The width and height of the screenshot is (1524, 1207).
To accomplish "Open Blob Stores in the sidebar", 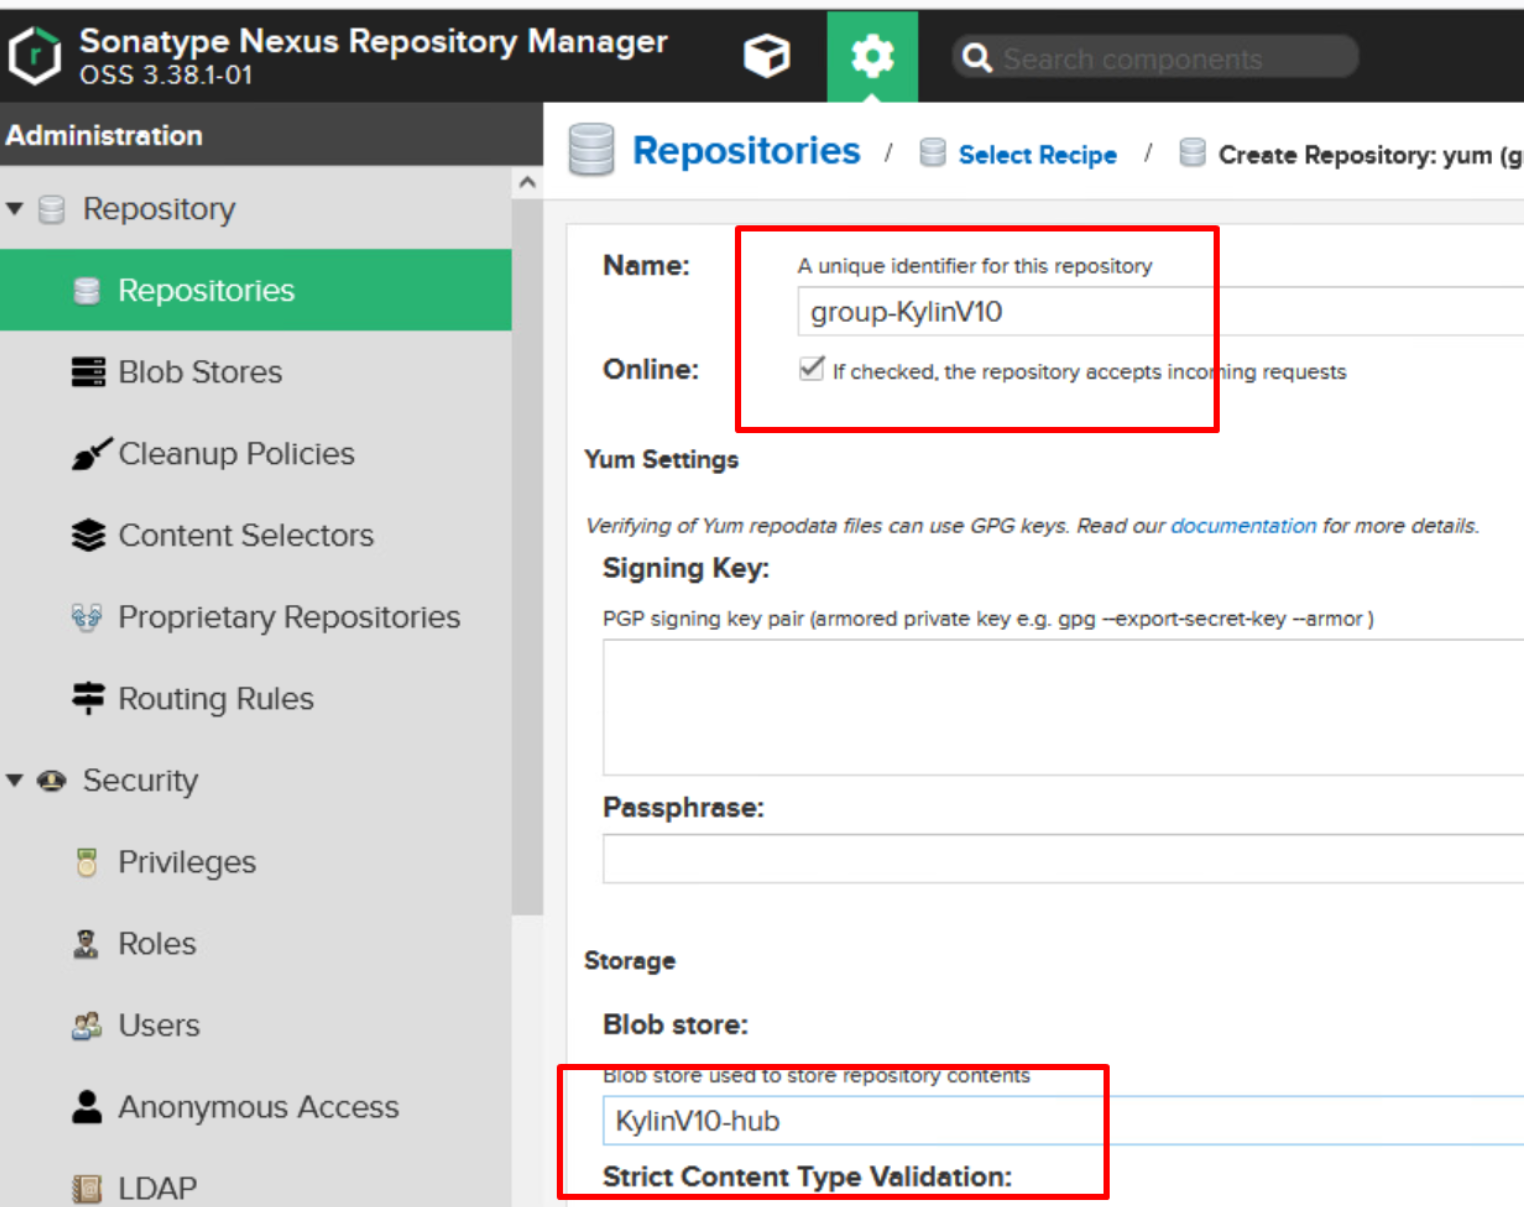I will [x=200, y=372].
